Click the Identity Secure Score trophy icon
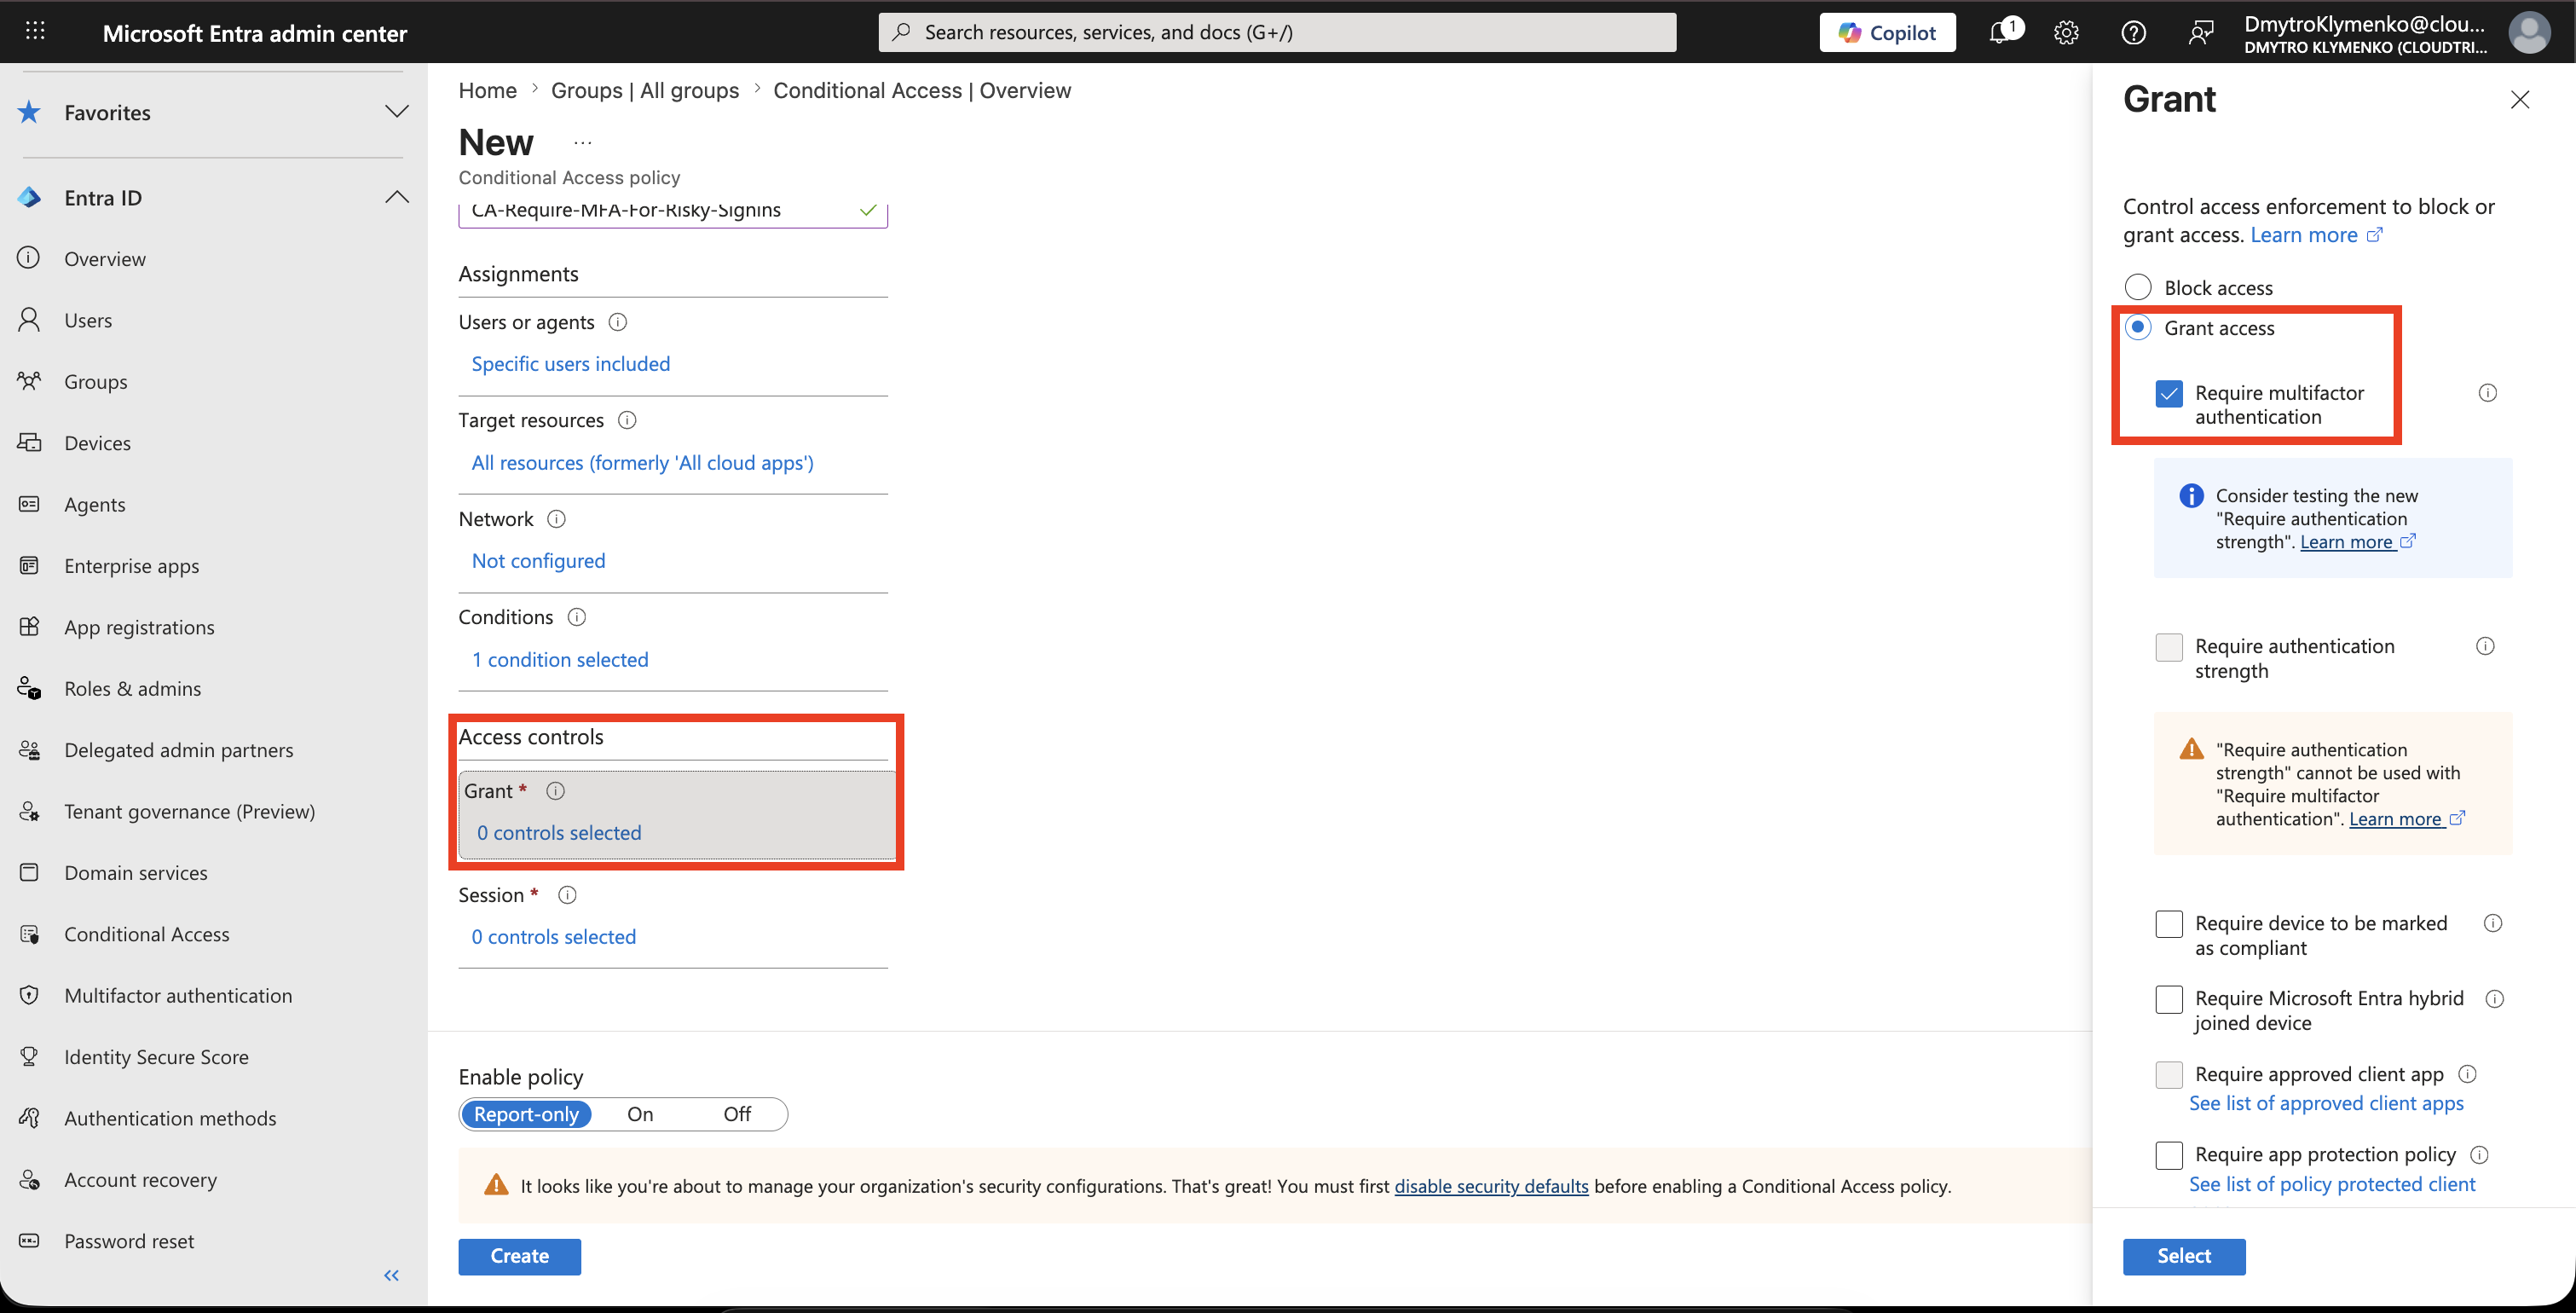 (x=29, y=1056)
